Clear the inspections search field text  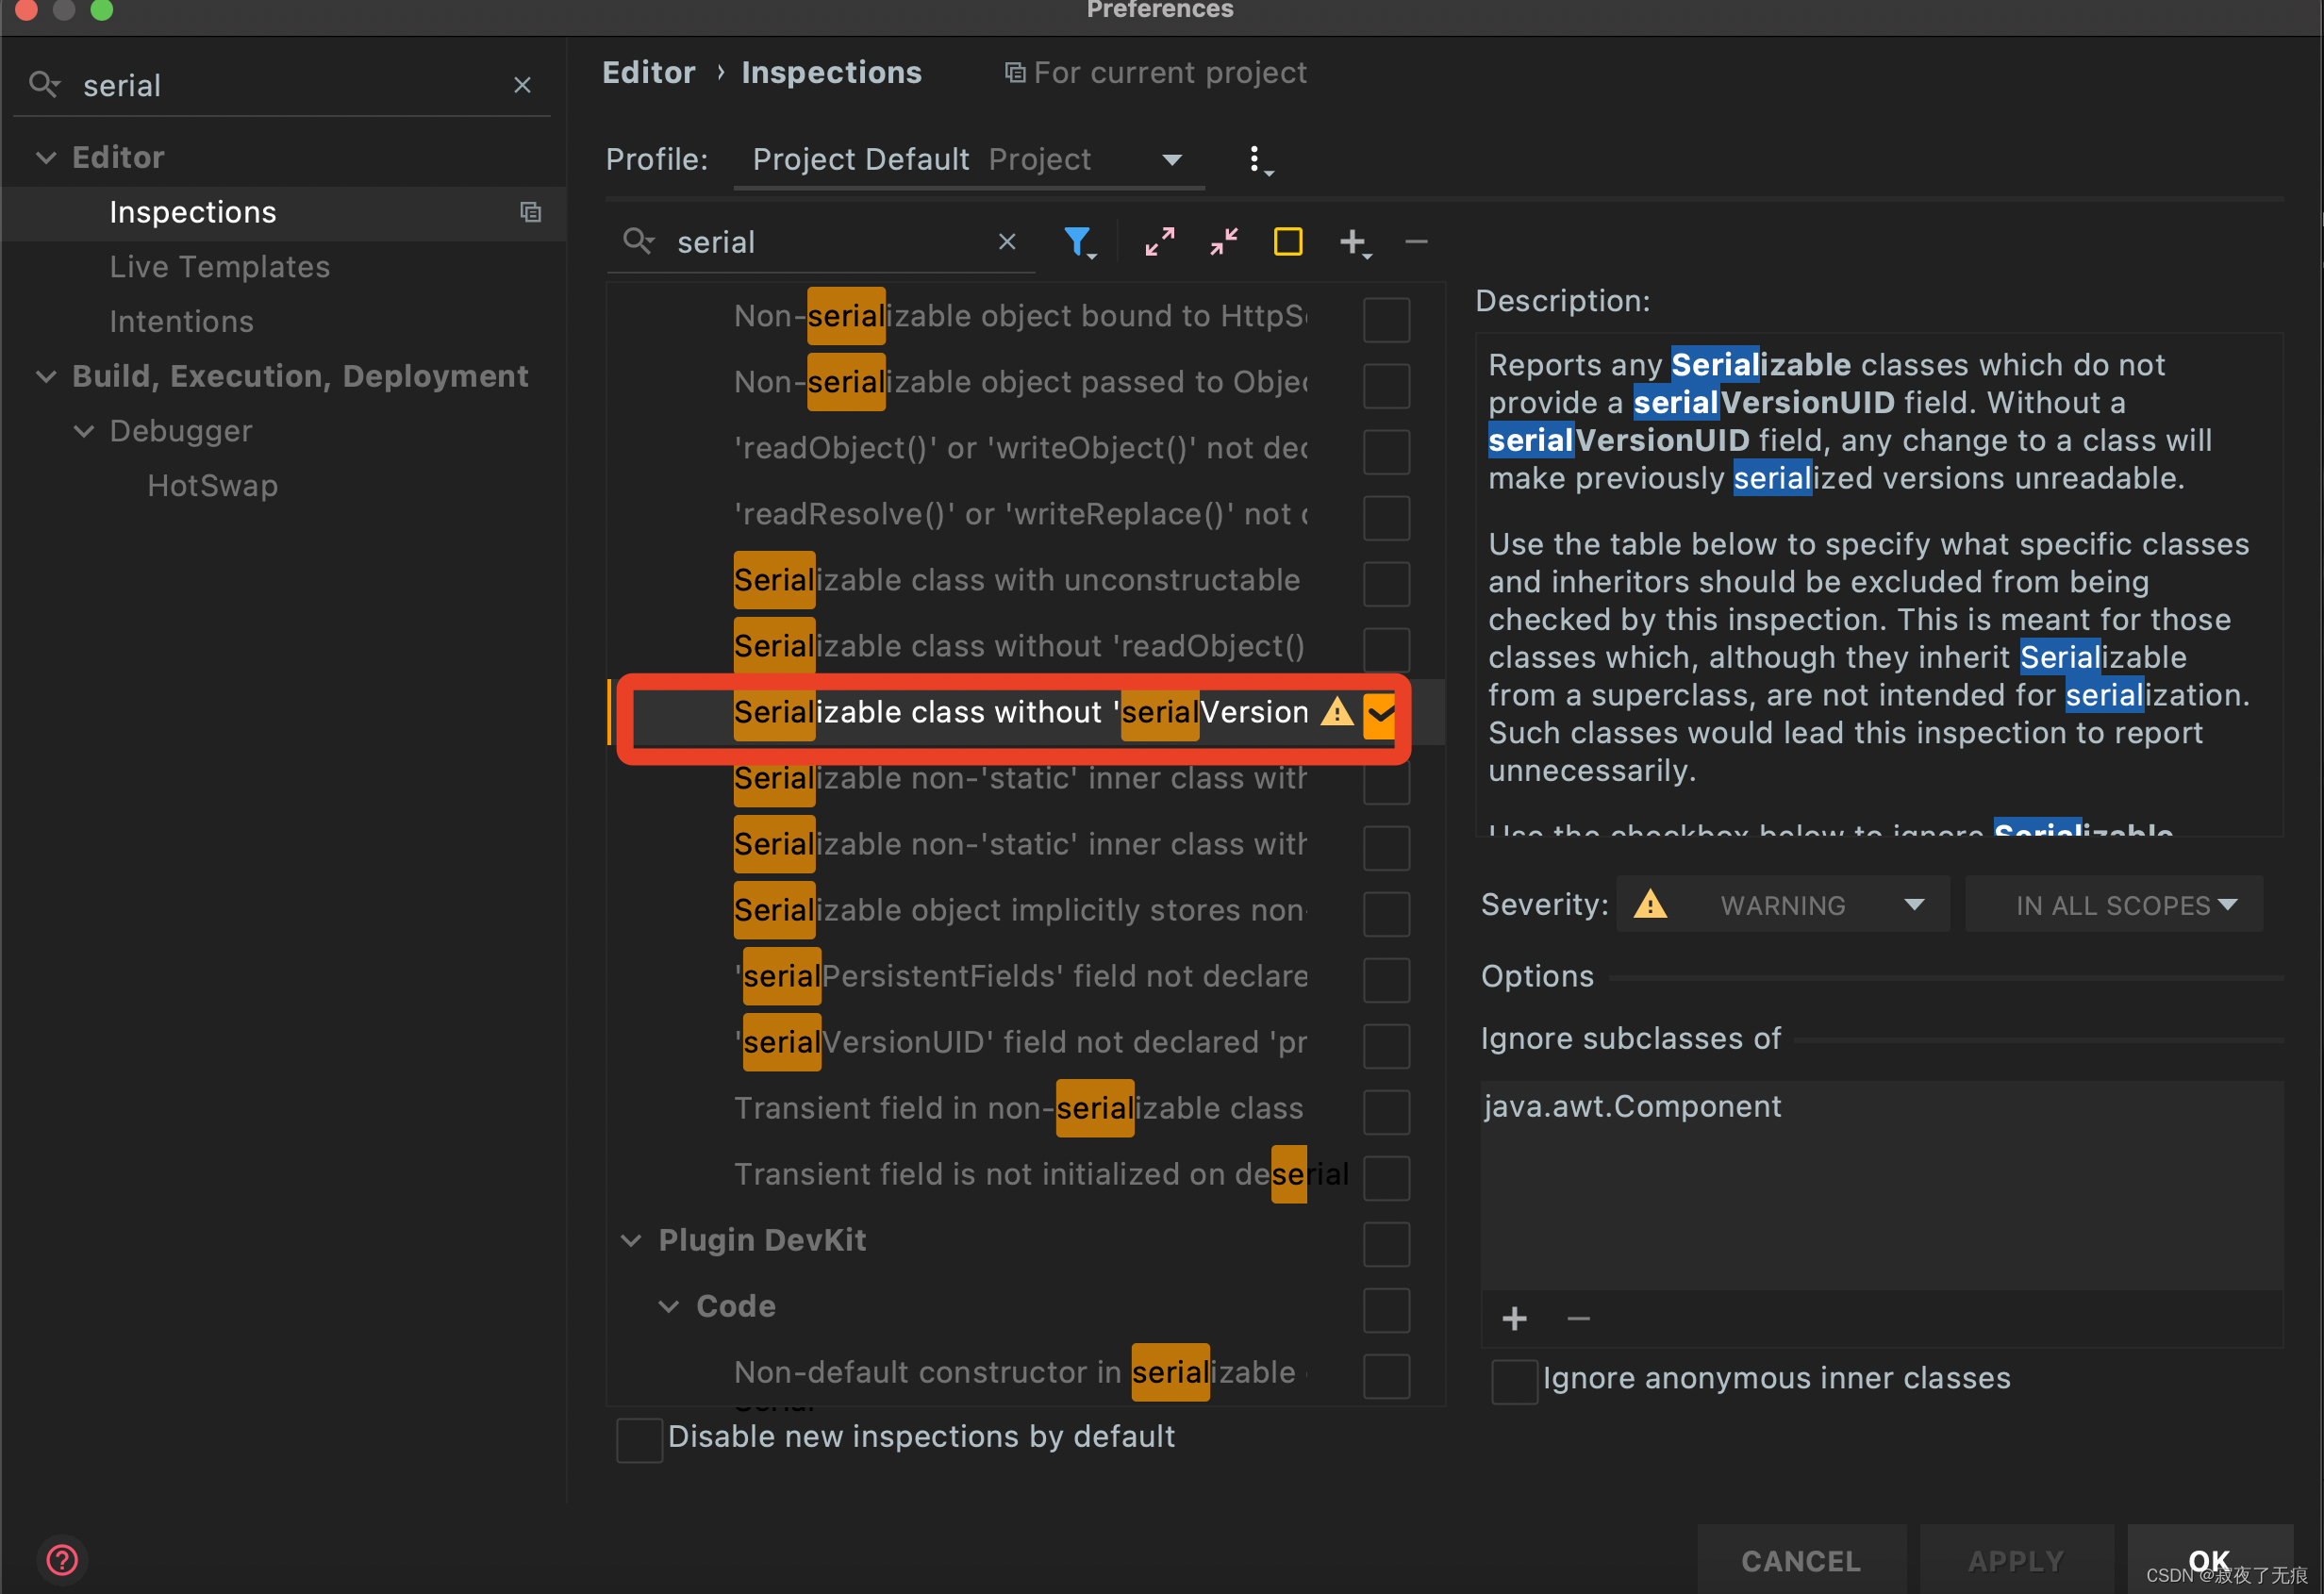coord(1007,241)
